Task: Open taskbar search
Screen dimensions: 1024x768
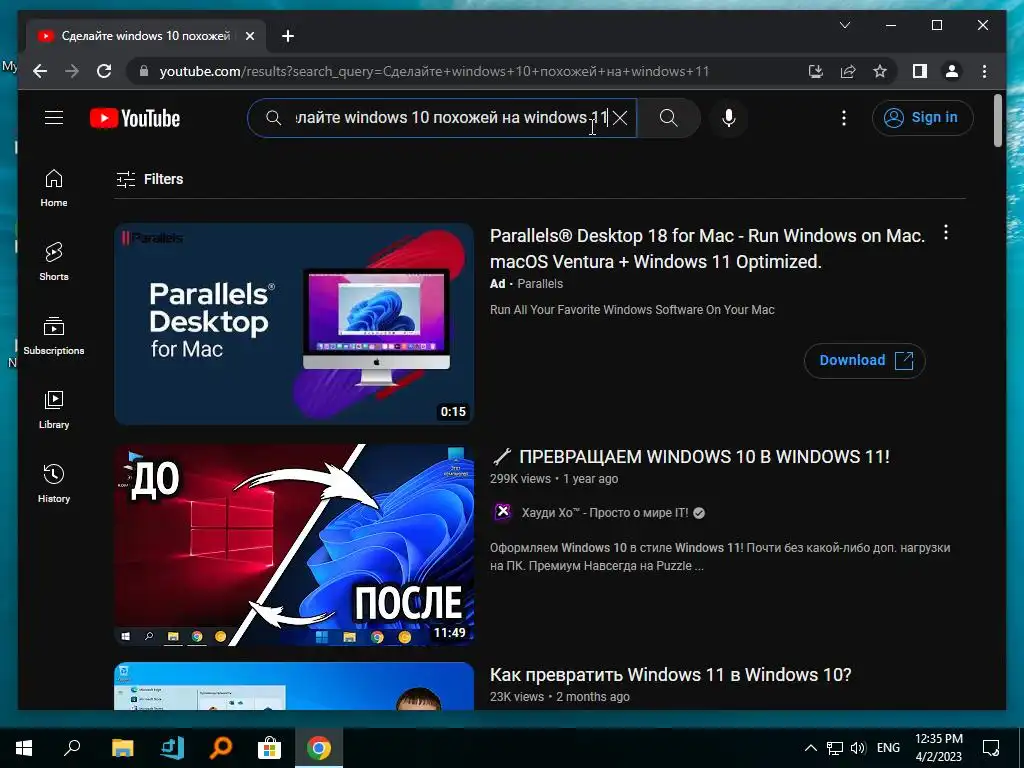Action: (72, 748)
